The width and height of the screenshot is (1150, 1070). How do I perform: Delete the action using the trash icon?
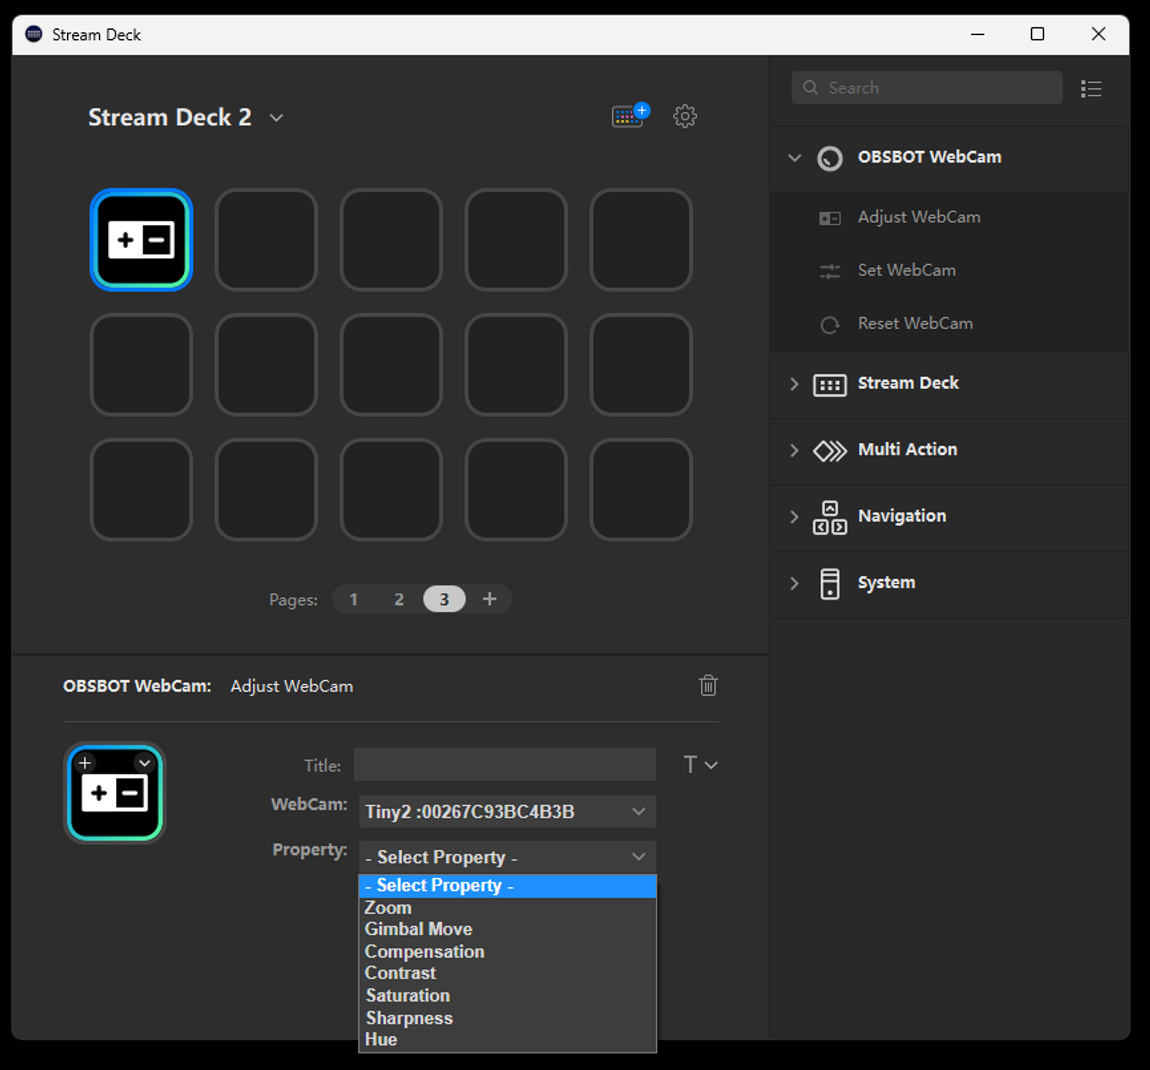click(x=708, y=686)
